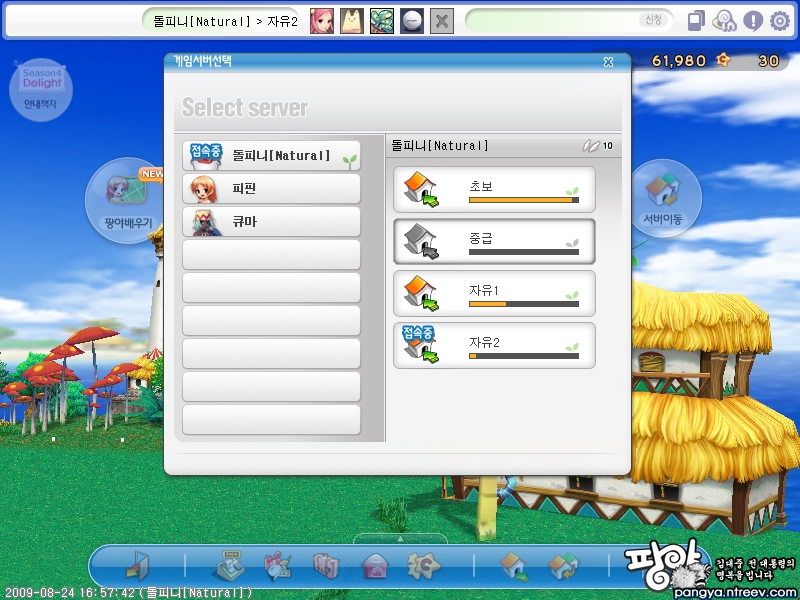Click the exit door icon in bottom bar
This screenshot has width=800, height=600.
(x=137, y=566)
